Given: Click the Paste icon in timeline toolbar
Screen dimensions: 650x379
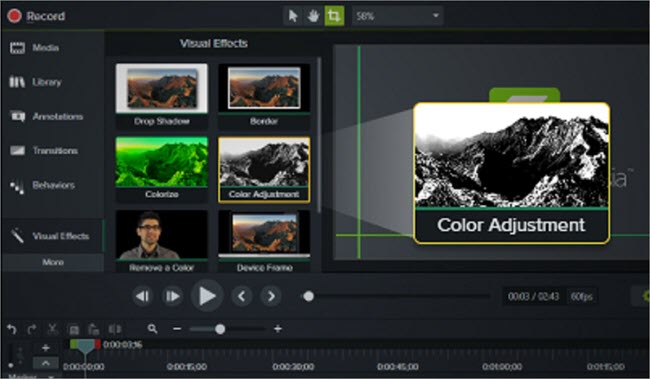Looking at the screenshot, I should (94, 329).
